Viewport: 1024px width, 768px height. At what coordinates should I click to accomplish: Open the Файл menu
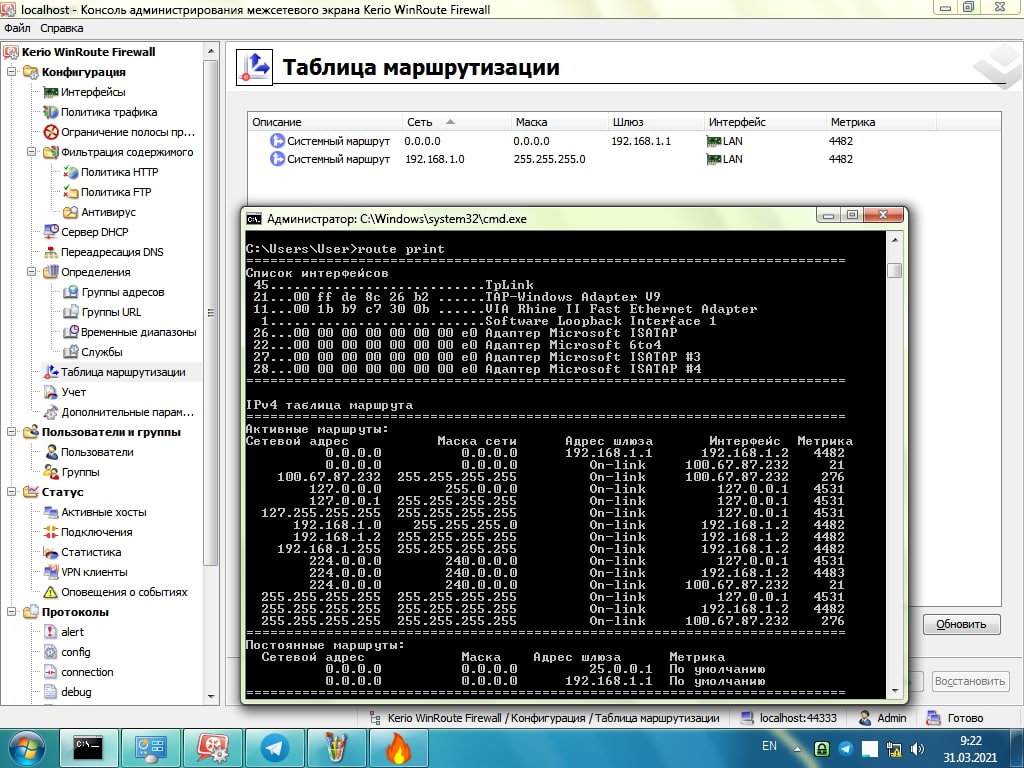coord(17,28)
